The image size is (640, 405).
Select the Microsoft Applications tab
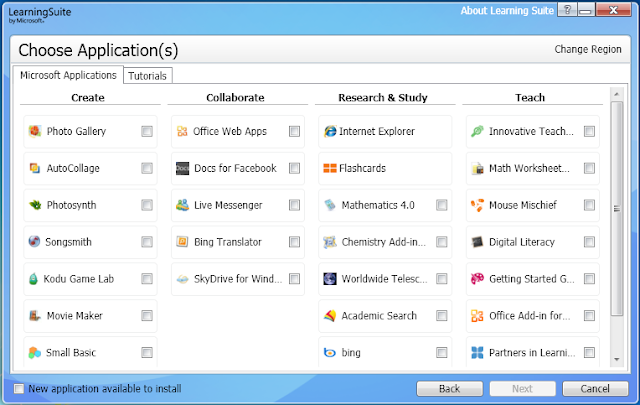[x=68, y=75]
